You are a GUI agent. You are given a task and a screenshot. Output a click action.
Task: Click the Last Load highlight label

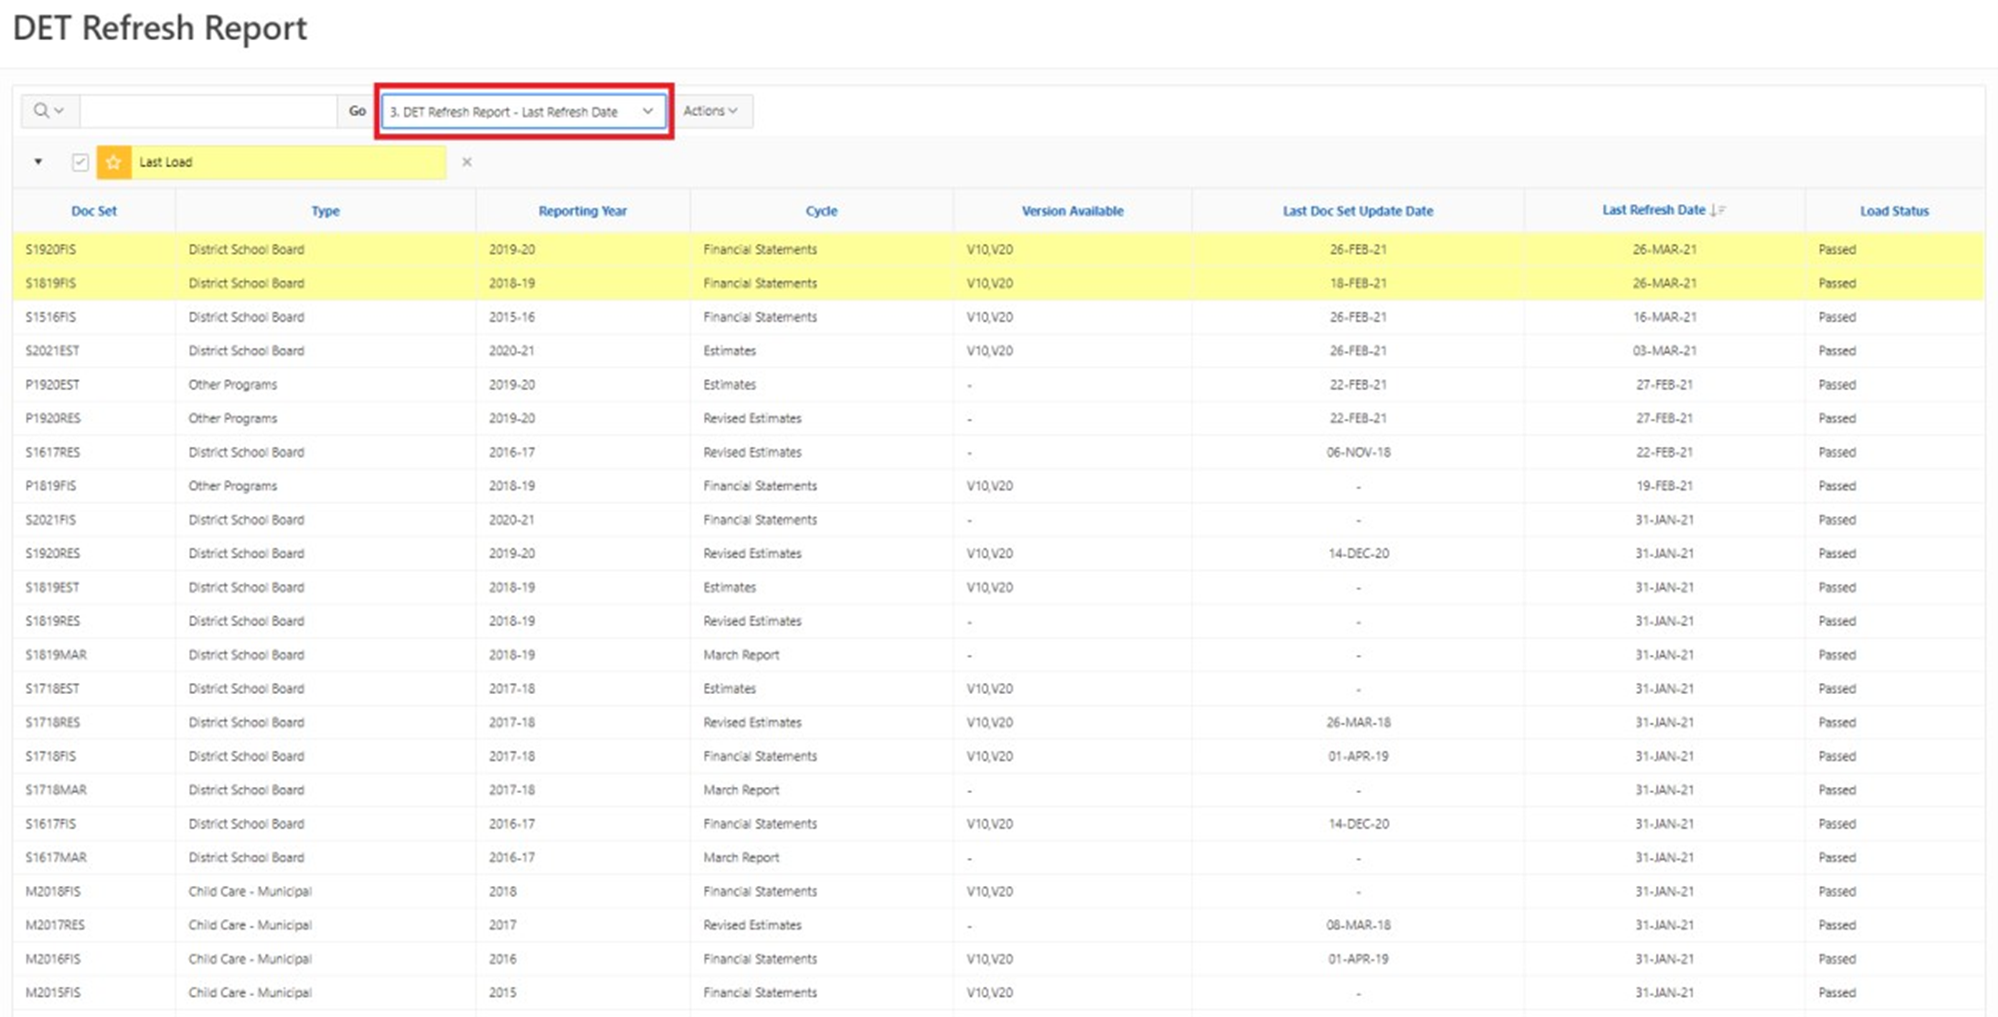(166, 162)
